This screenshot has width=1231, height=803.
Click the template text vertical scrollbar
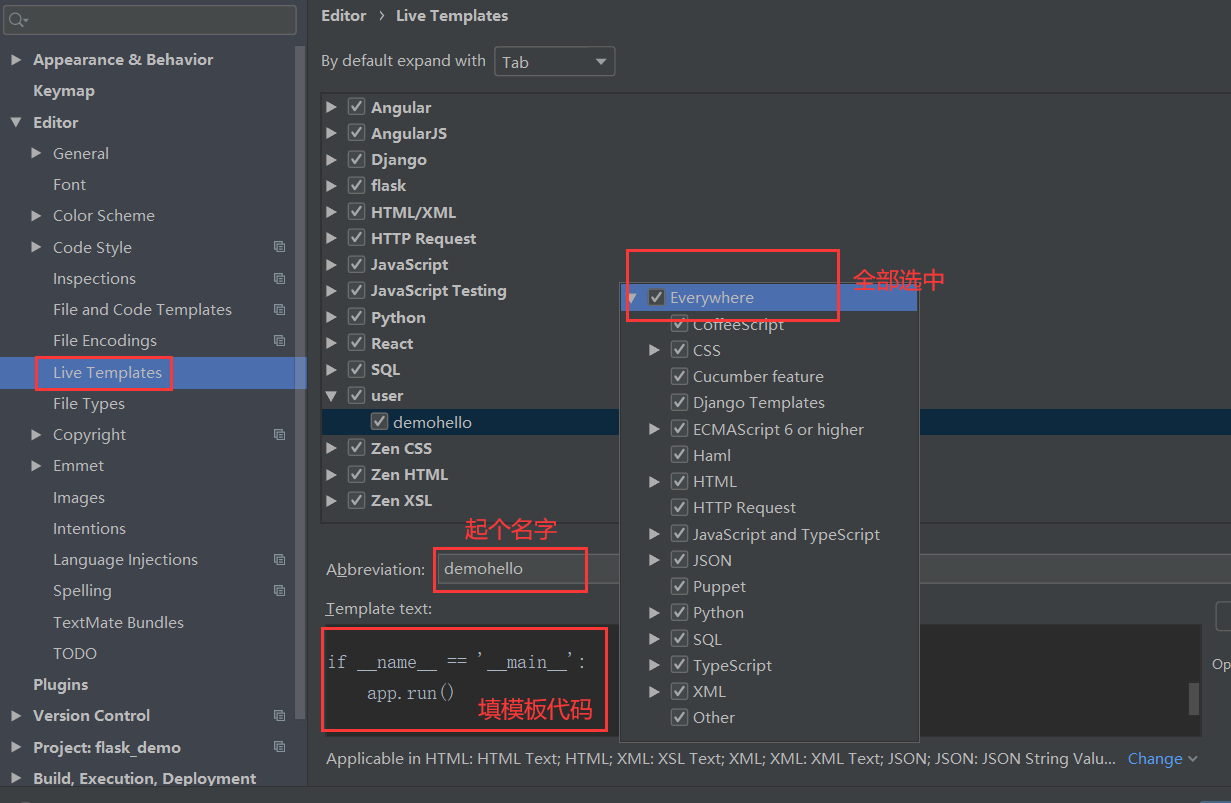coord(1193,699)
